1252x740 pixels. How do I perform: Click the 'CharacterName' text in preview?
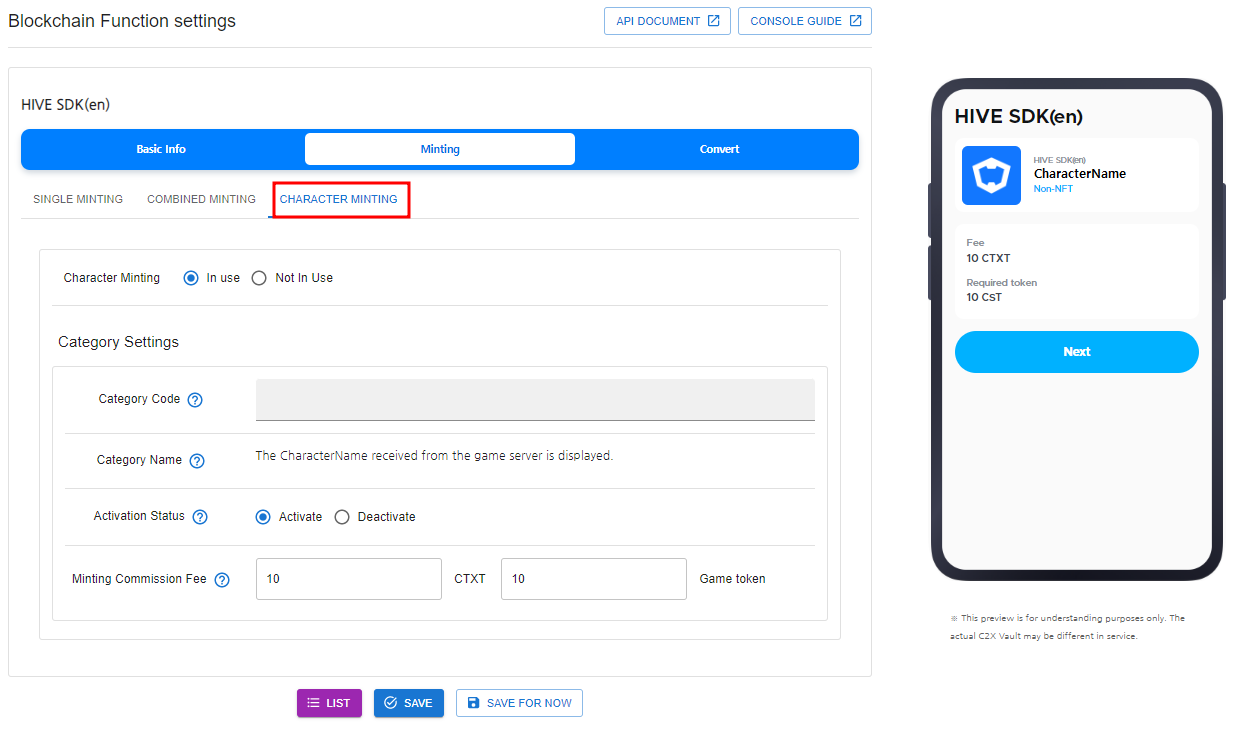[1080, 174]
